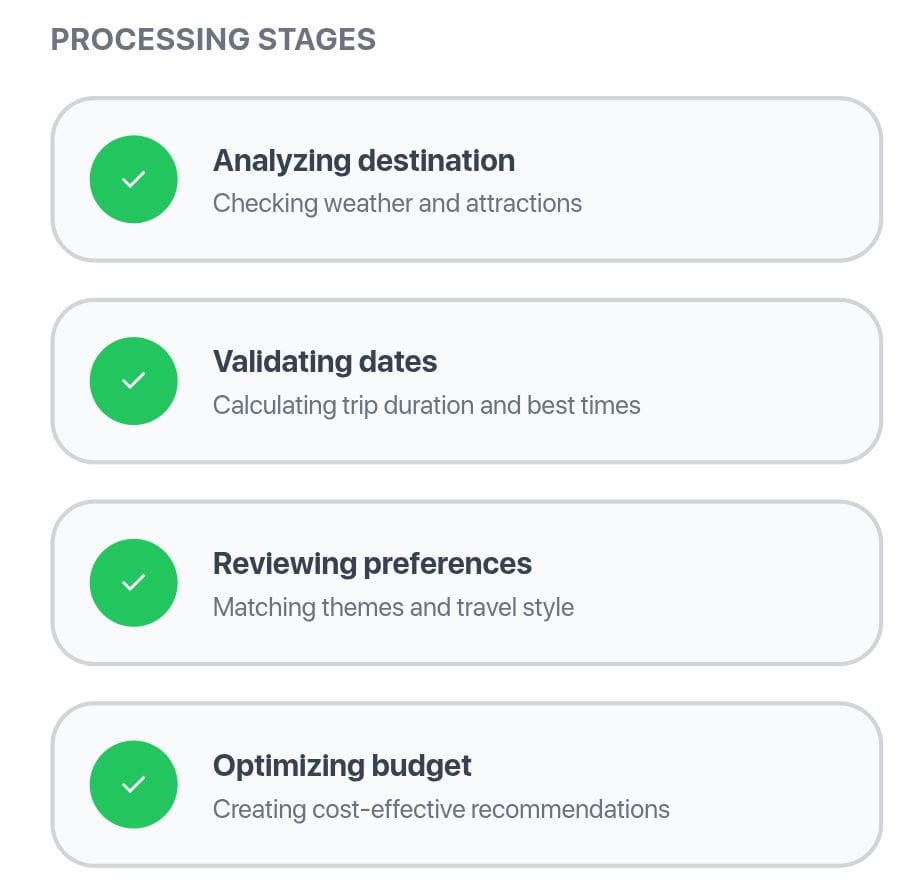Click the Checking weather and attractions description

(397, 204)
